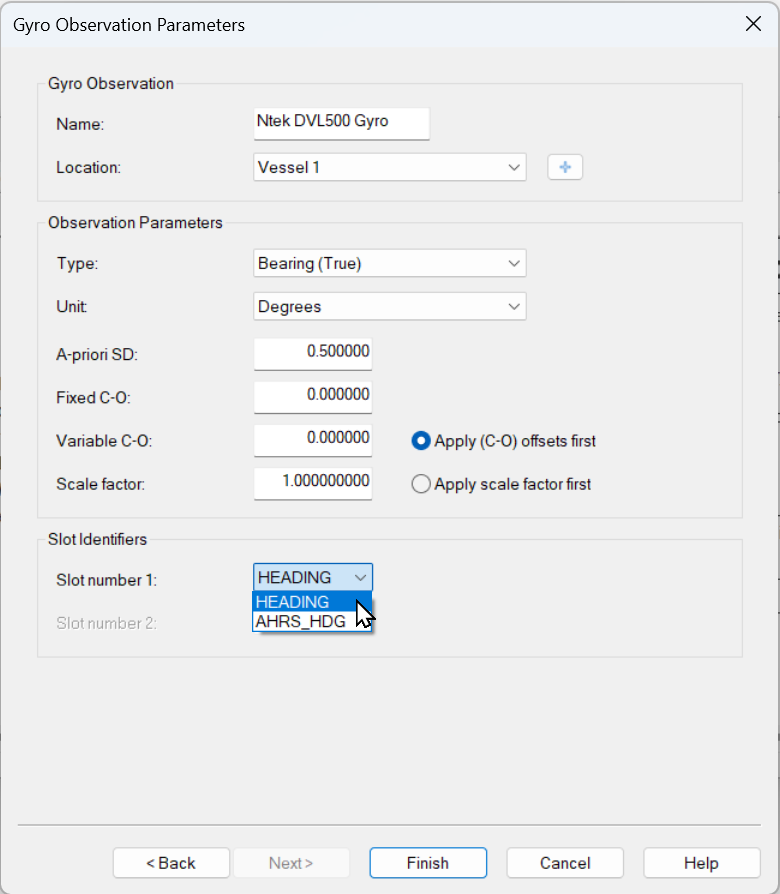Open Help for this dialog
This screenshot has height=894, width=780.
[702, 863]
